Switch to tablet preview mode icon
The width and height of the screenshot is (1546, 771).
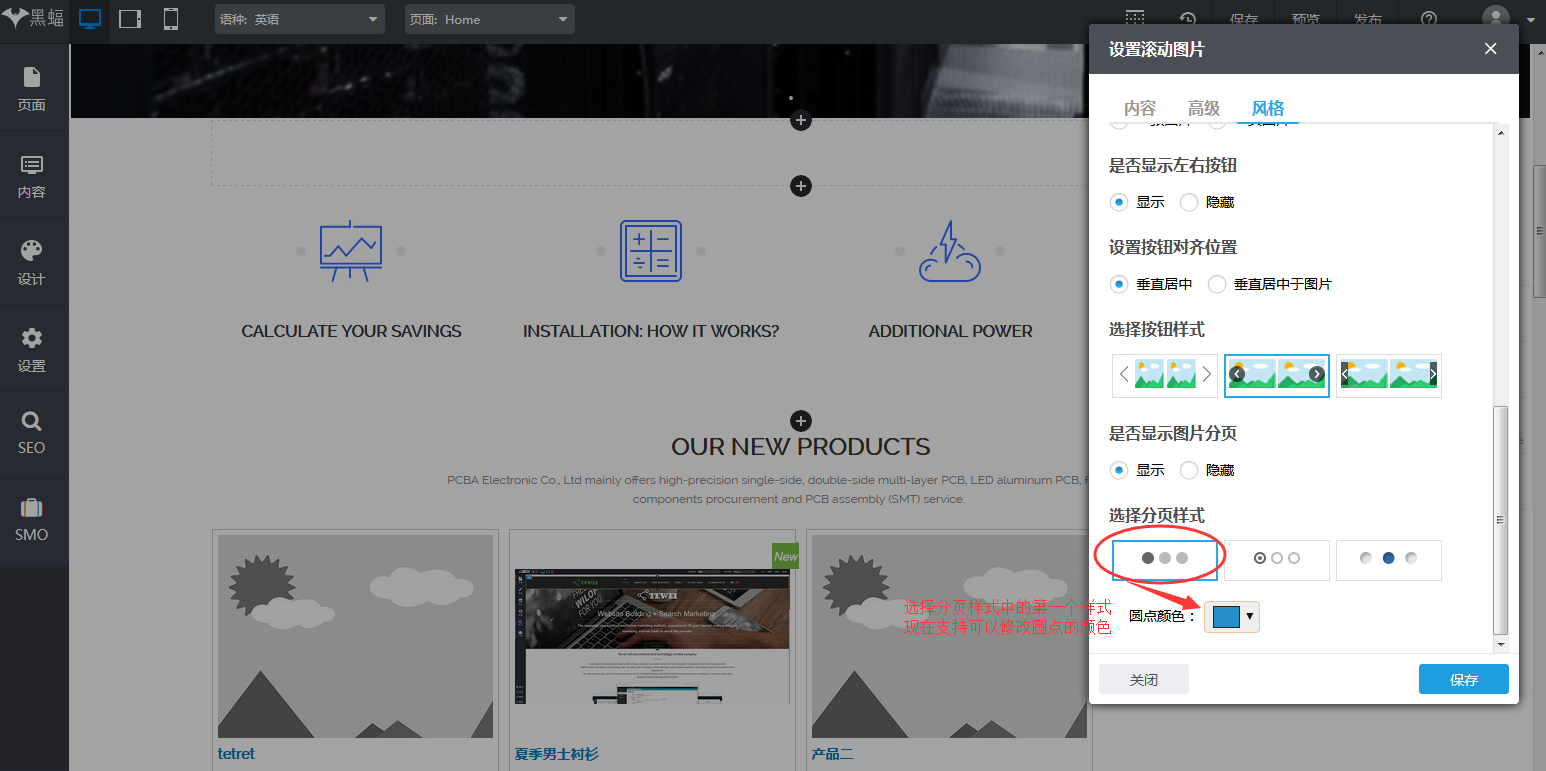pyautogui.click(x=130, y=19)
